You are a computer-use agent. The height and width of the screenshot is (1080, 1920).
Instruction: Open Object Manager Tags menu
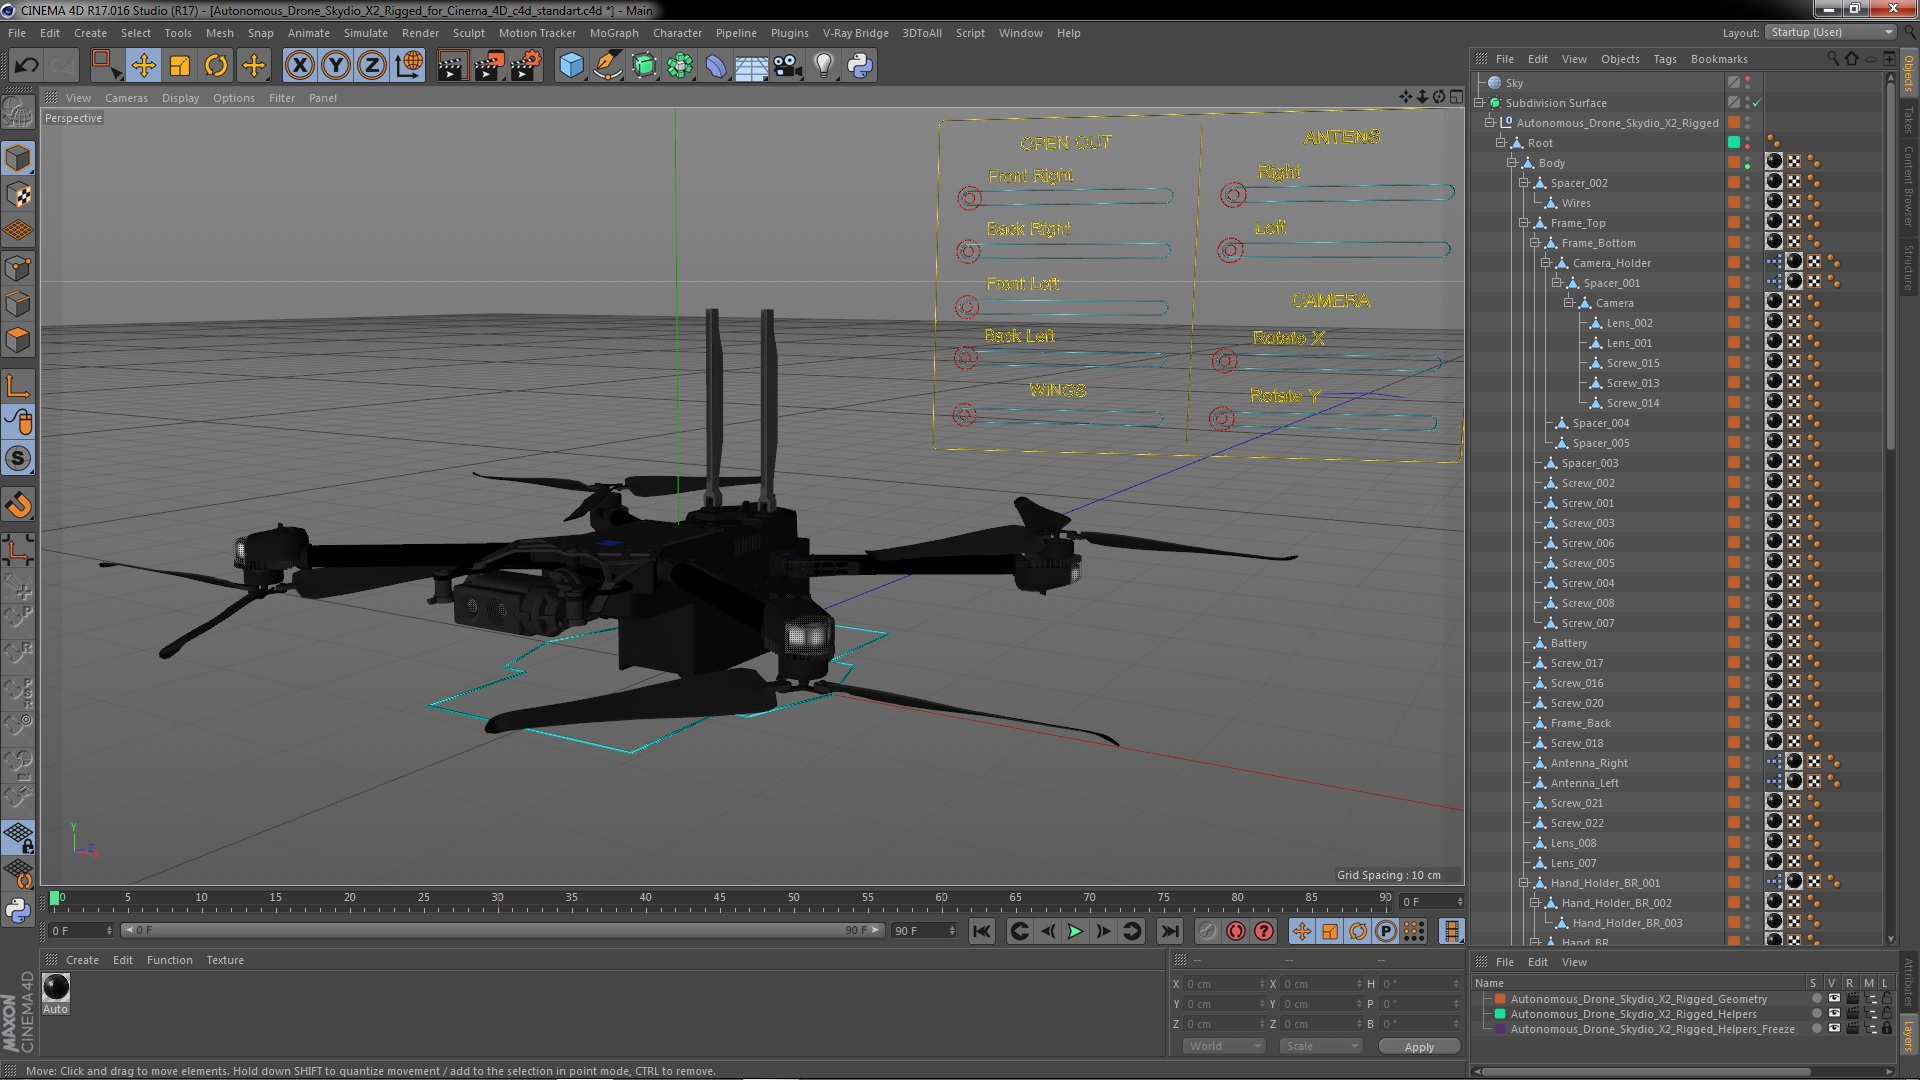[x=1664, y=59]
